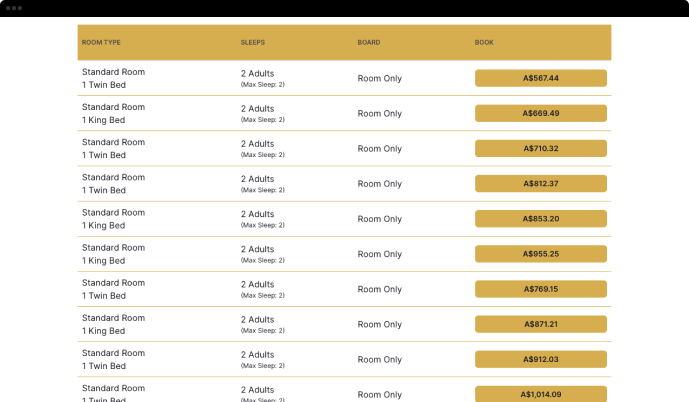Click 1 King Bed in A$669.49 row

click(x=104, y=120)
